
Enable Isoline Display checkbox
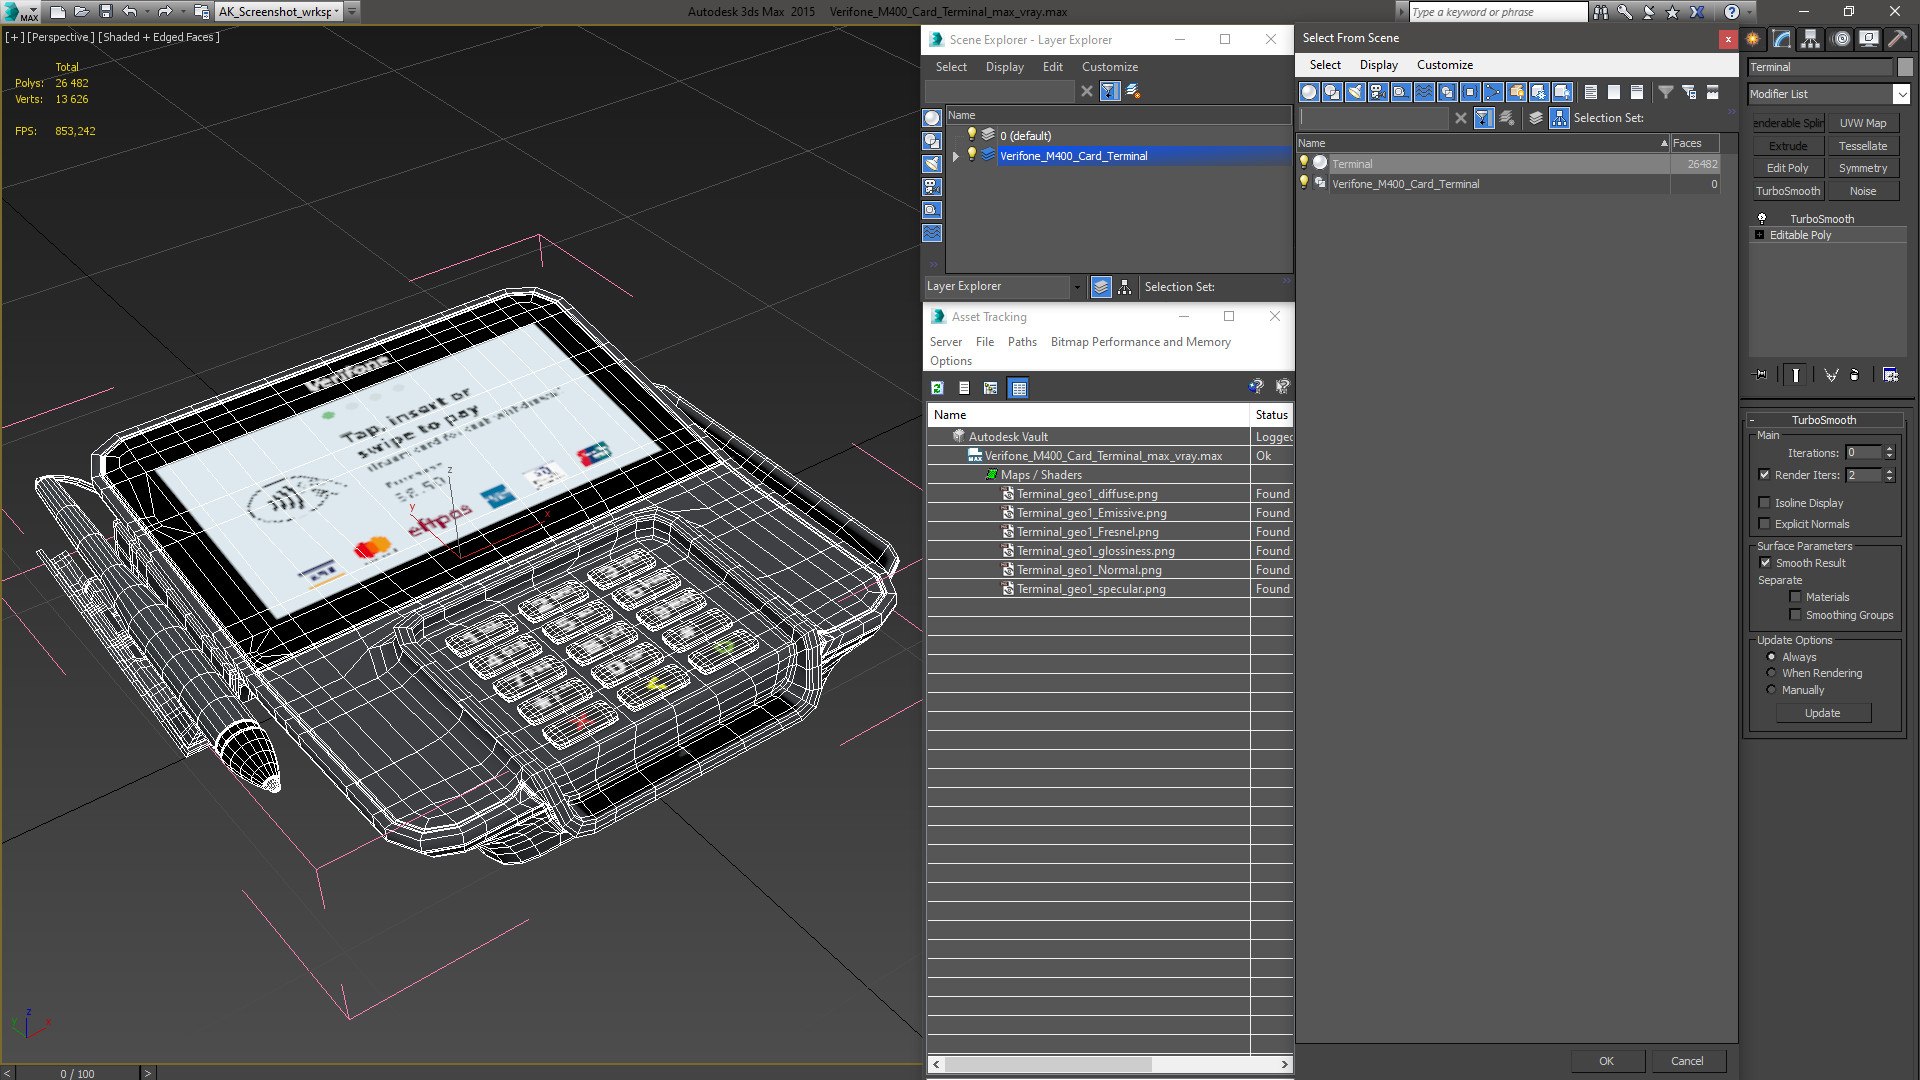(1764, 503)
